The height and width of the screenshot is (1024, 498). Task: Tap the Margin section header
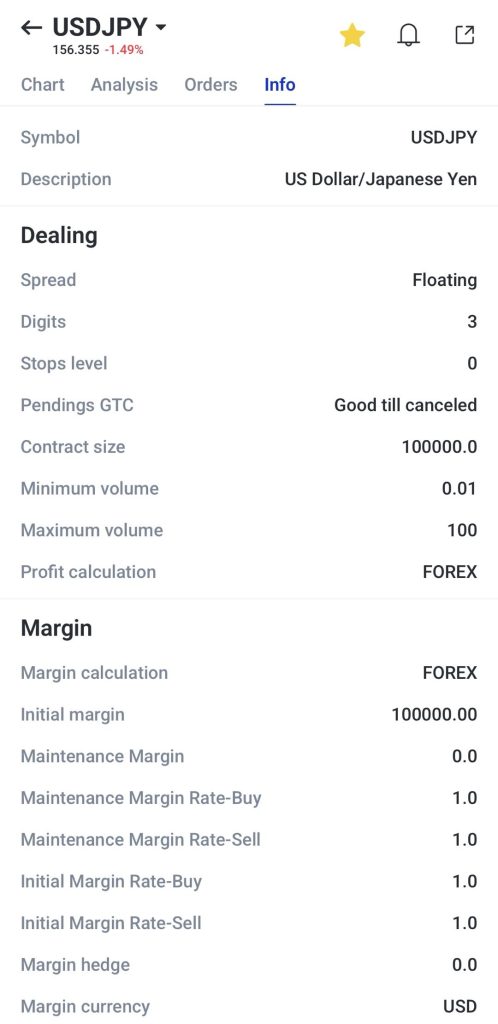point(56,628)
